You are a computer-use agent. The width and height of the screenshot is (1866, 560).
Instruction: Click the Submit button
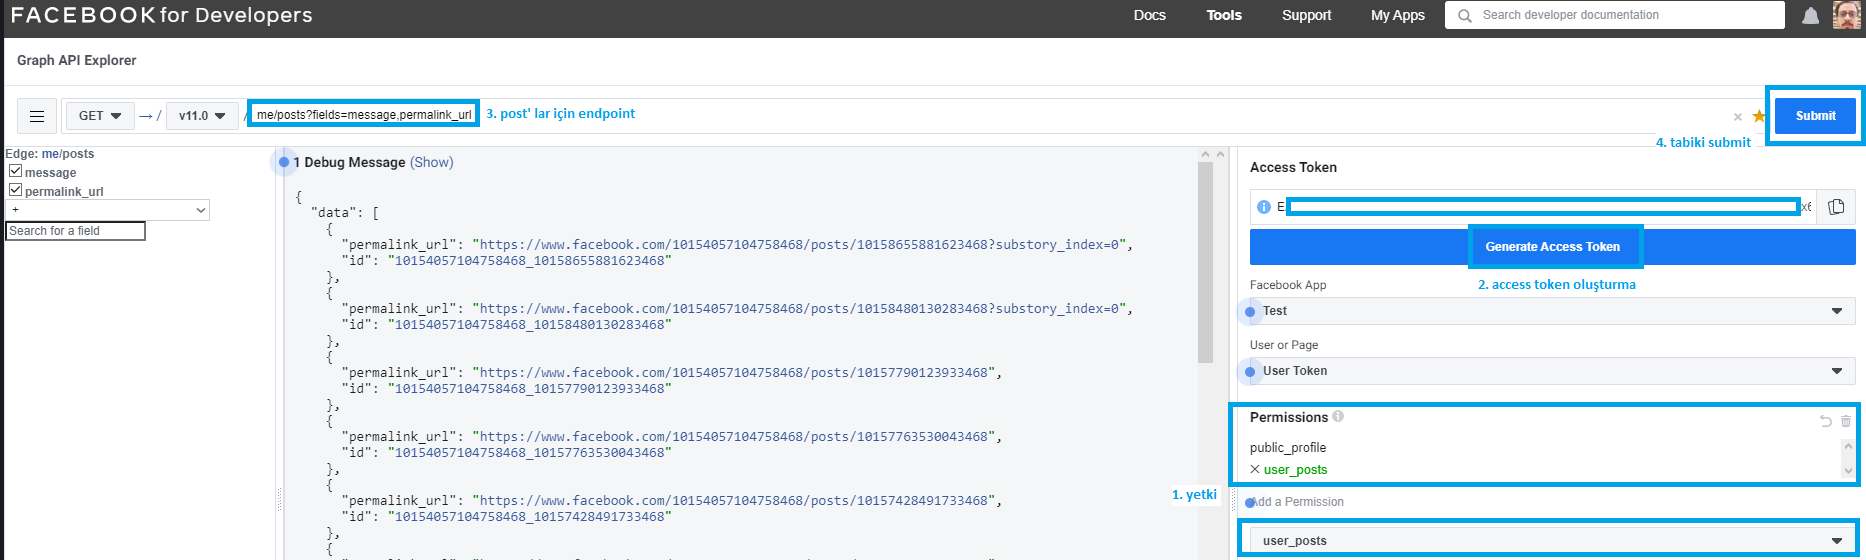click(1815, 116)
